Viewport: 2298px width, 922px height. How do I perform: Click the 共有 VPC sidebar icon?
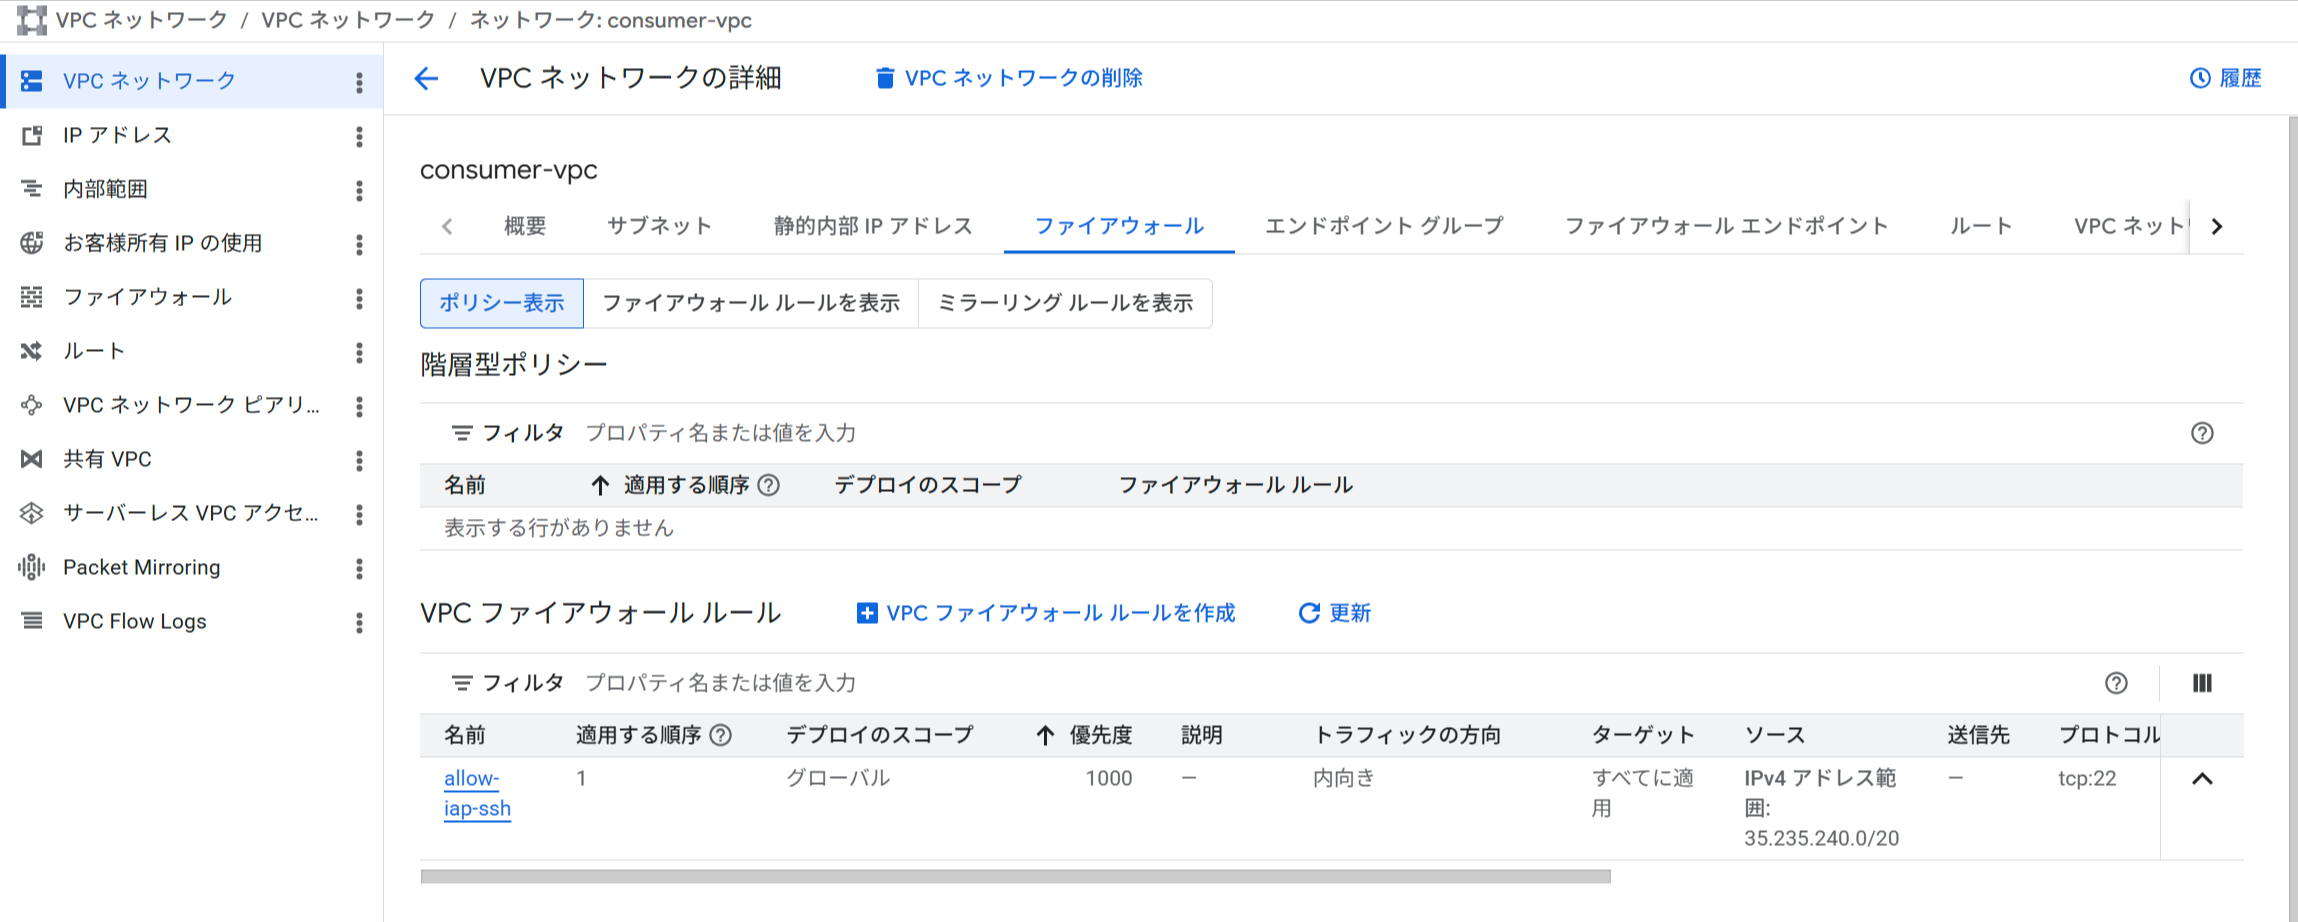(x=32, y=459)
